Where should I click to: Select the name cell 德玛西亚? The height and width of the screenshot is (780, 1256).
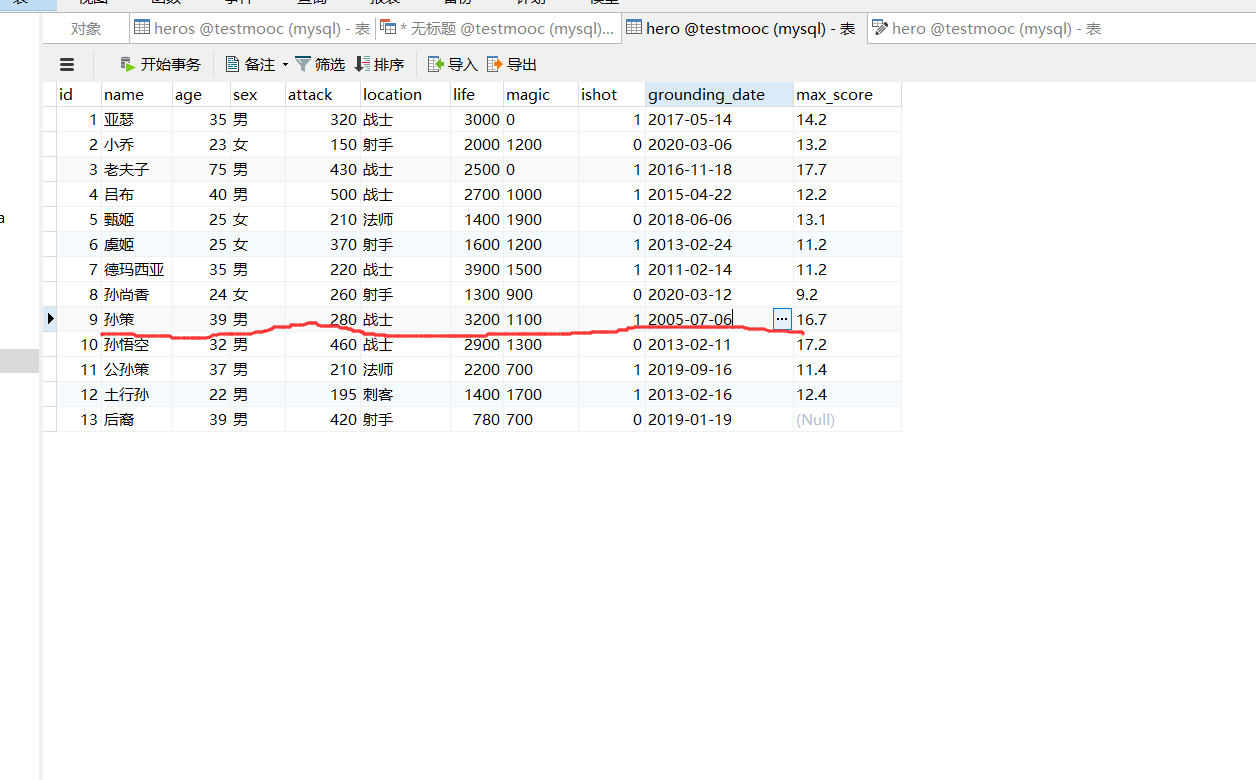(x=137, y=269)
